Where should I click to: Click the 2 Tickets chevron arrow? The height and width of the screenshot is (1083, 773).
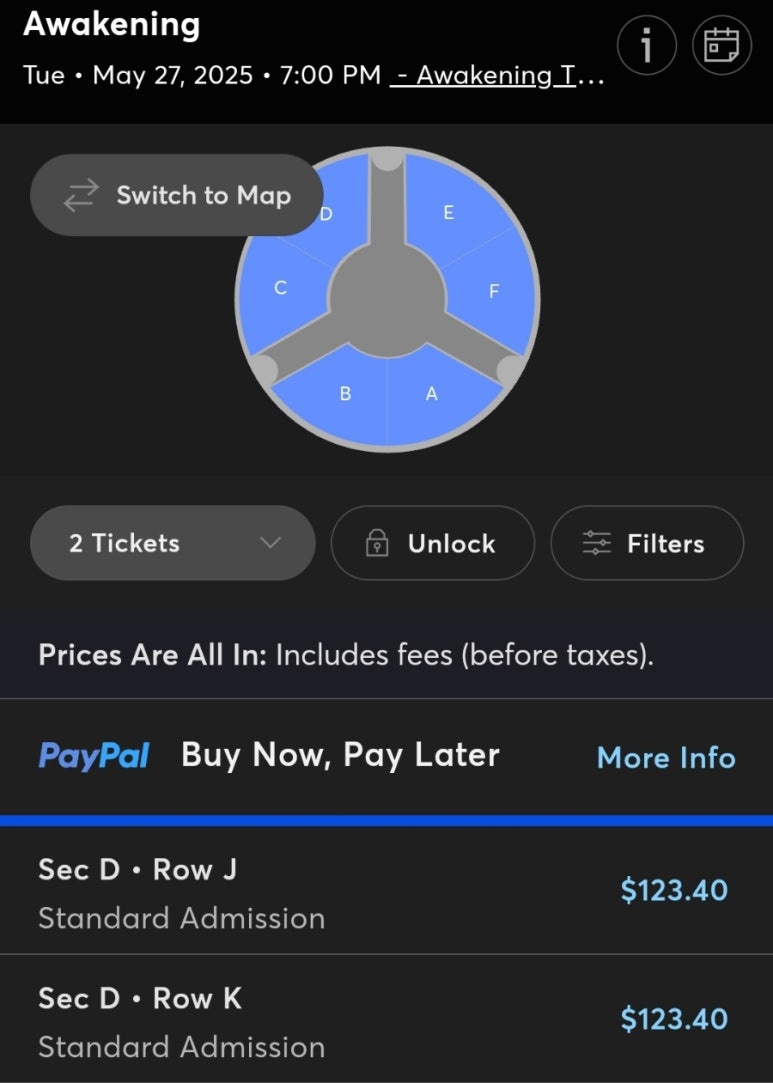pyautogui.click(x=270, y=543)
